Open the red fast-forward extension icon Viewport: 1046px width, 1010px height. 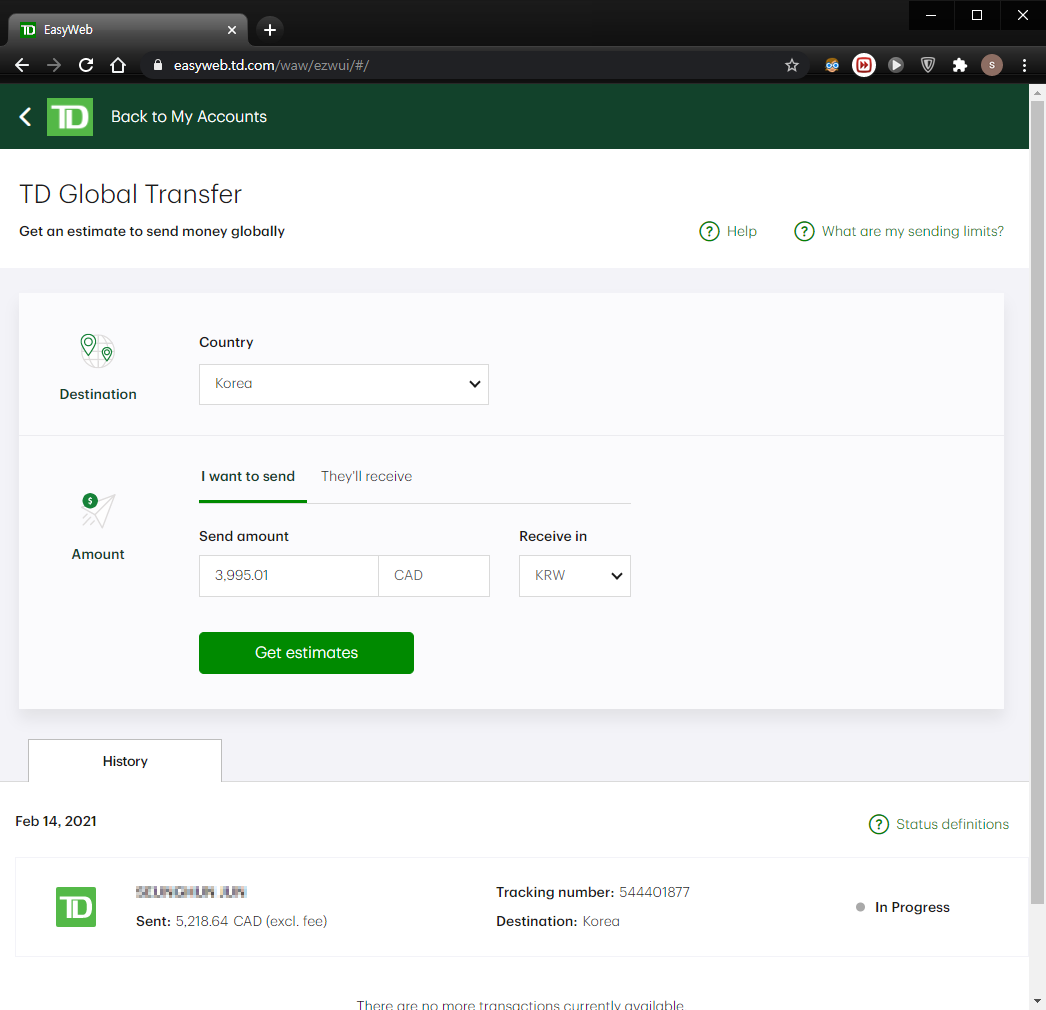pos(864,65)
